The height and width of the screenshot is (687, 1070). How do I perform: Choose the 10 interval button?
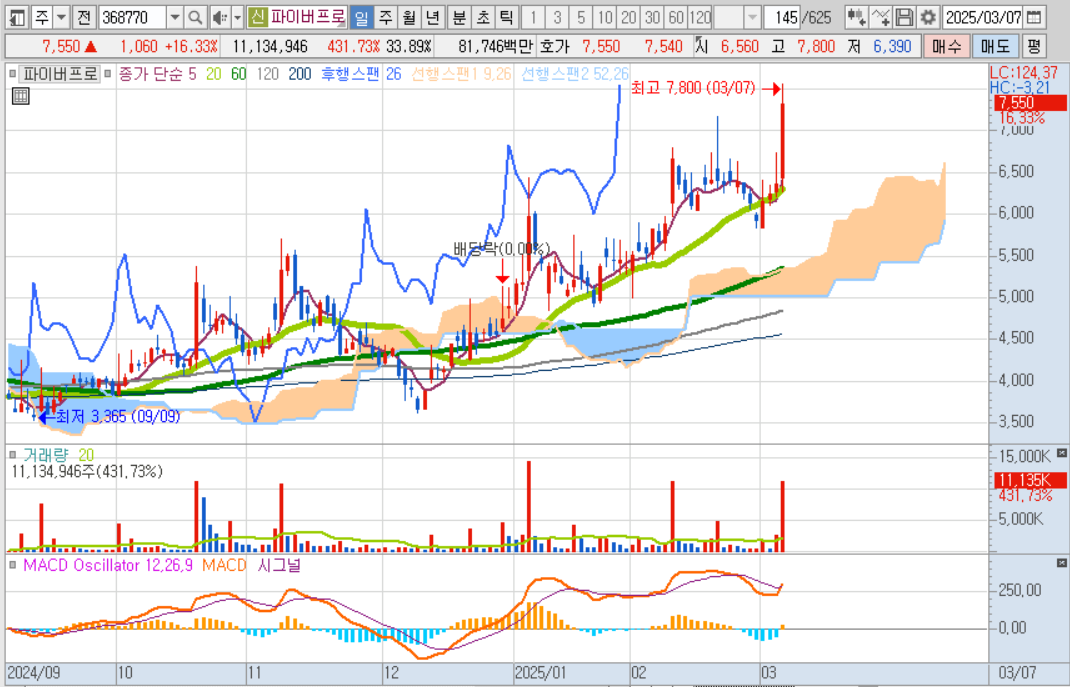[x=605, y=17]
